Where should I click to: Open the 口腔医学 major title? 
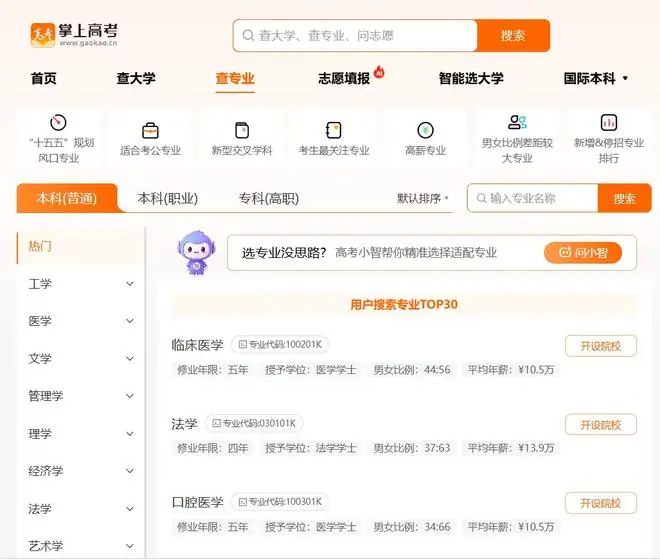[x=197, y=502]
